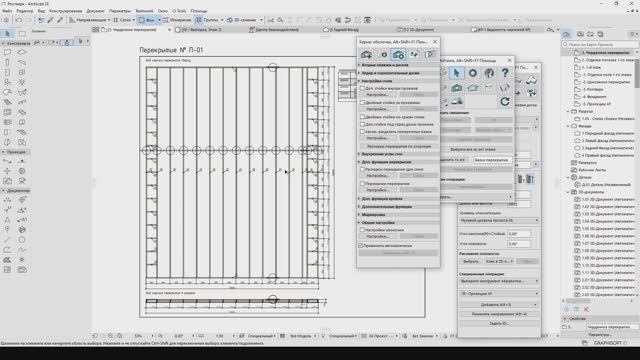The image size is (640, 360).
Task: Open the 'Нулевой уровень проекта' dropdown
Action: pos(499,220)
